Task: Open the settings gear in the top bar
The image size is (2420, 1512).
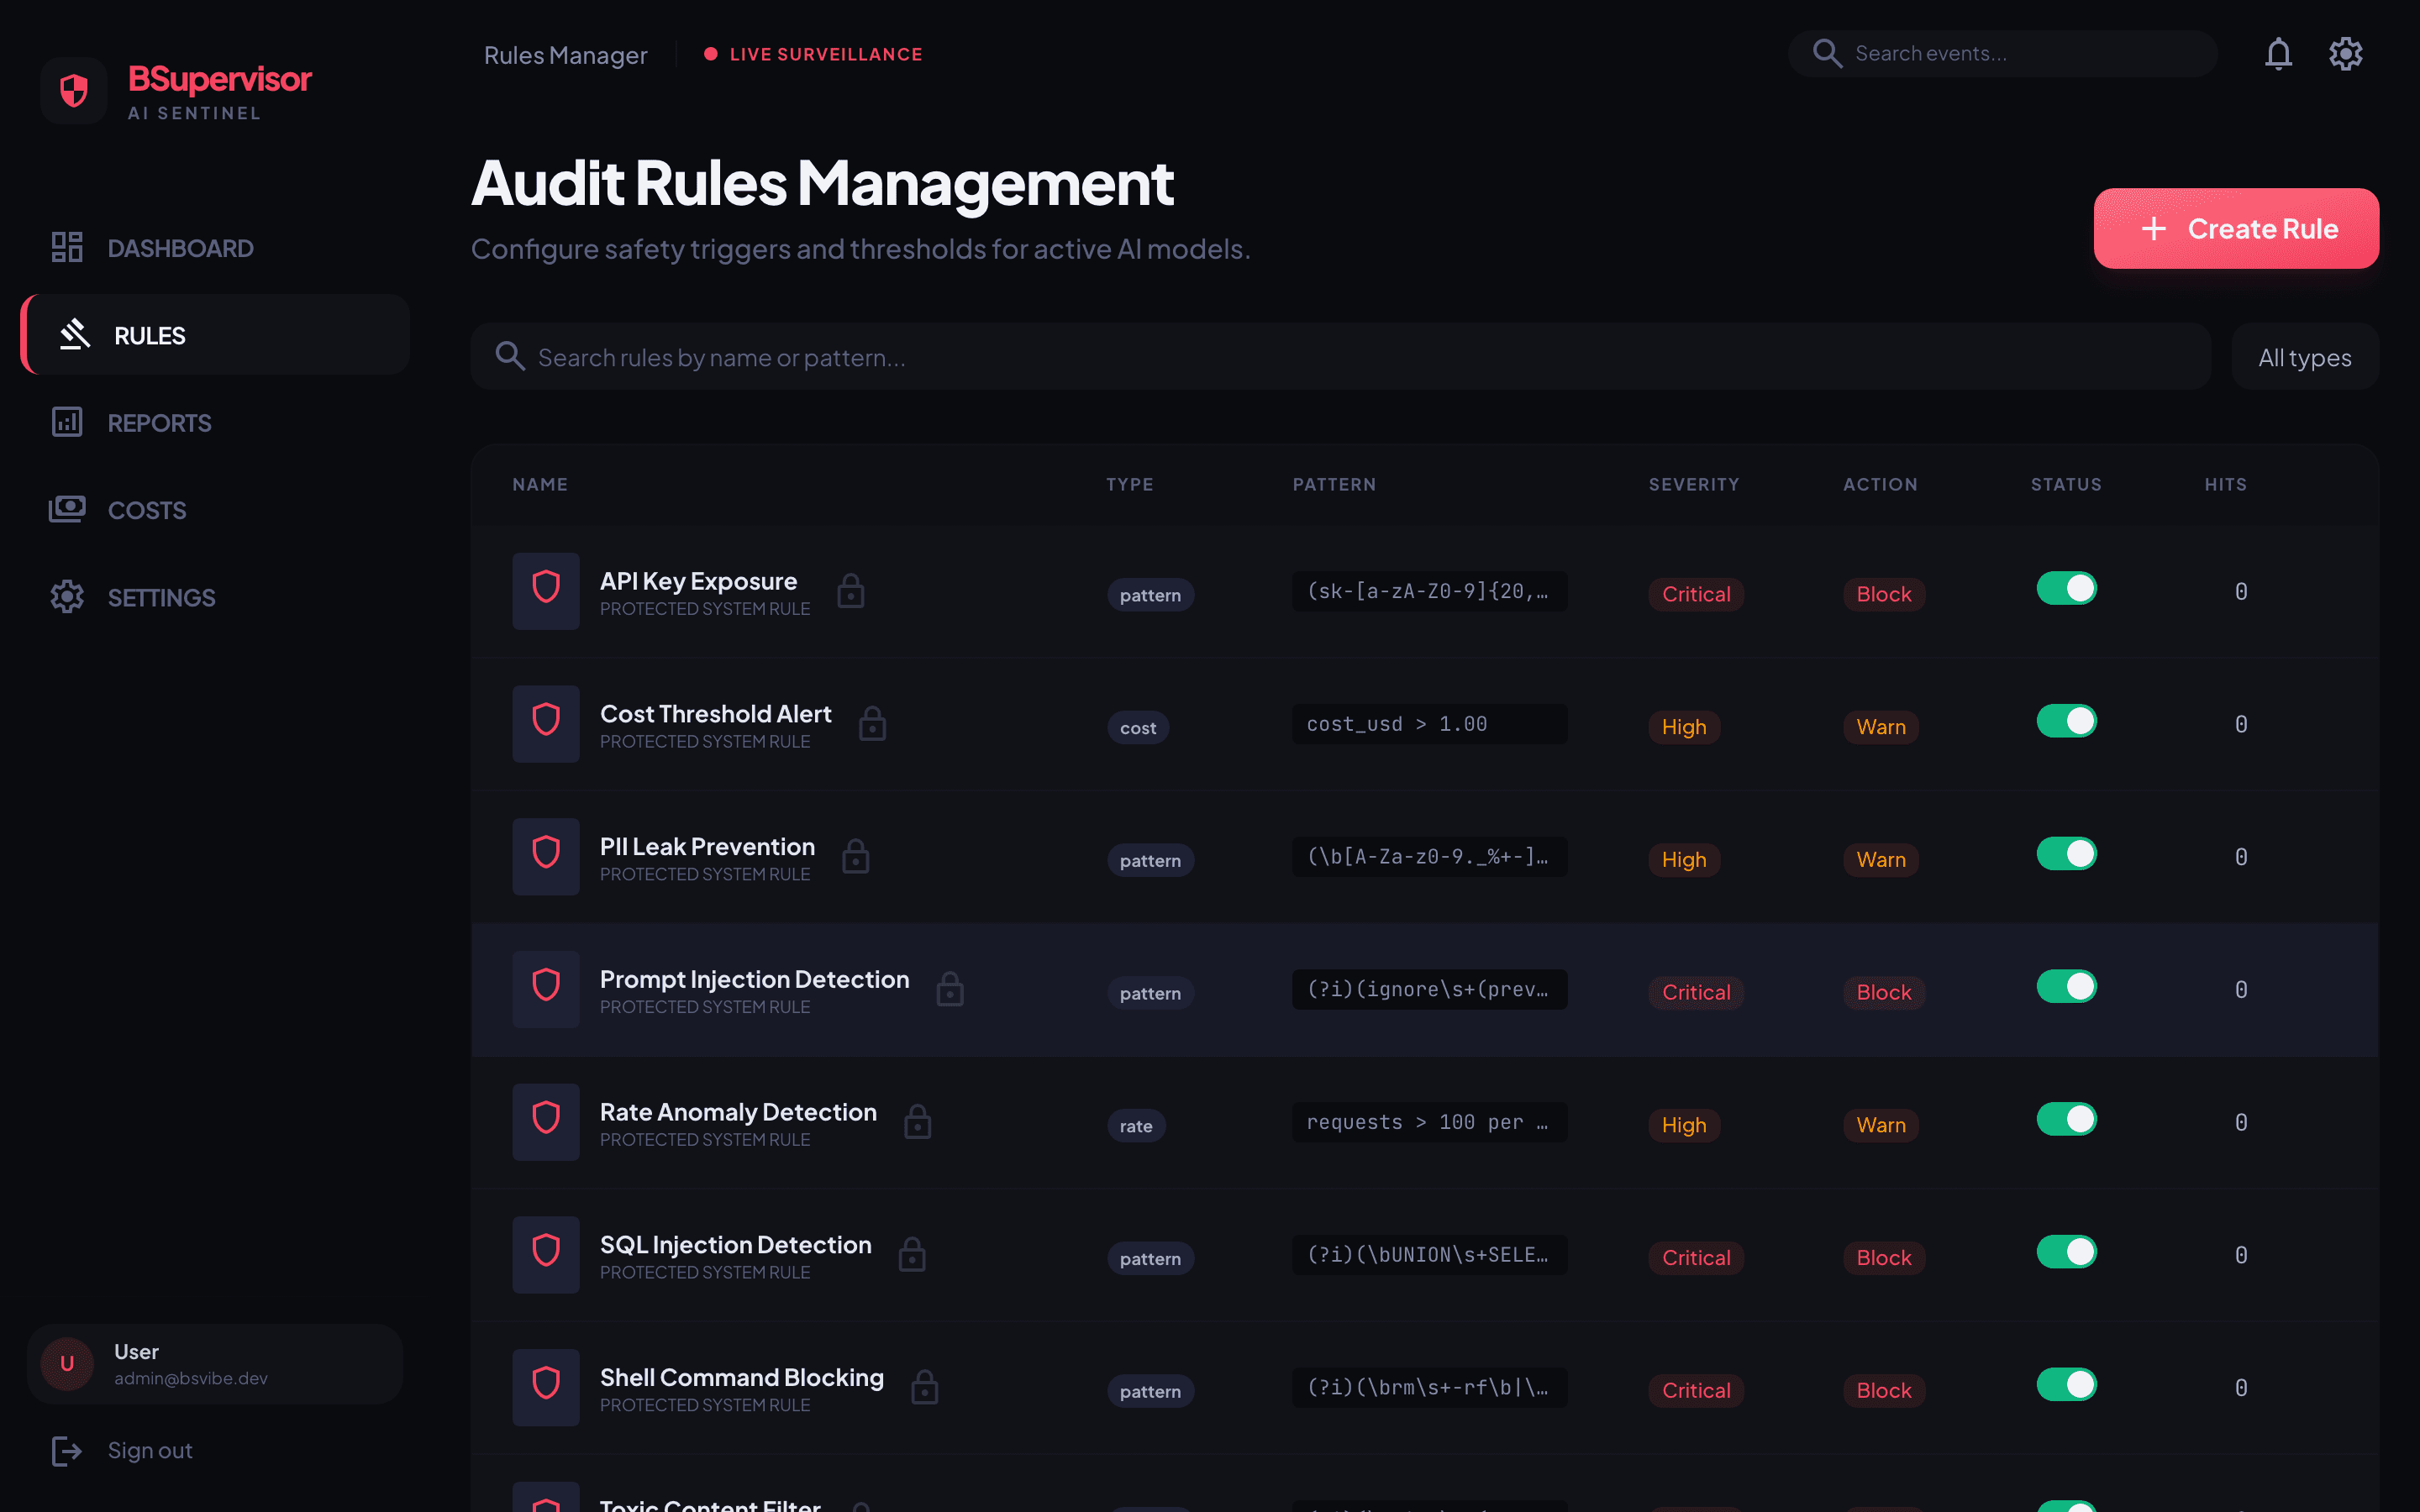Action: (2345, 54)
